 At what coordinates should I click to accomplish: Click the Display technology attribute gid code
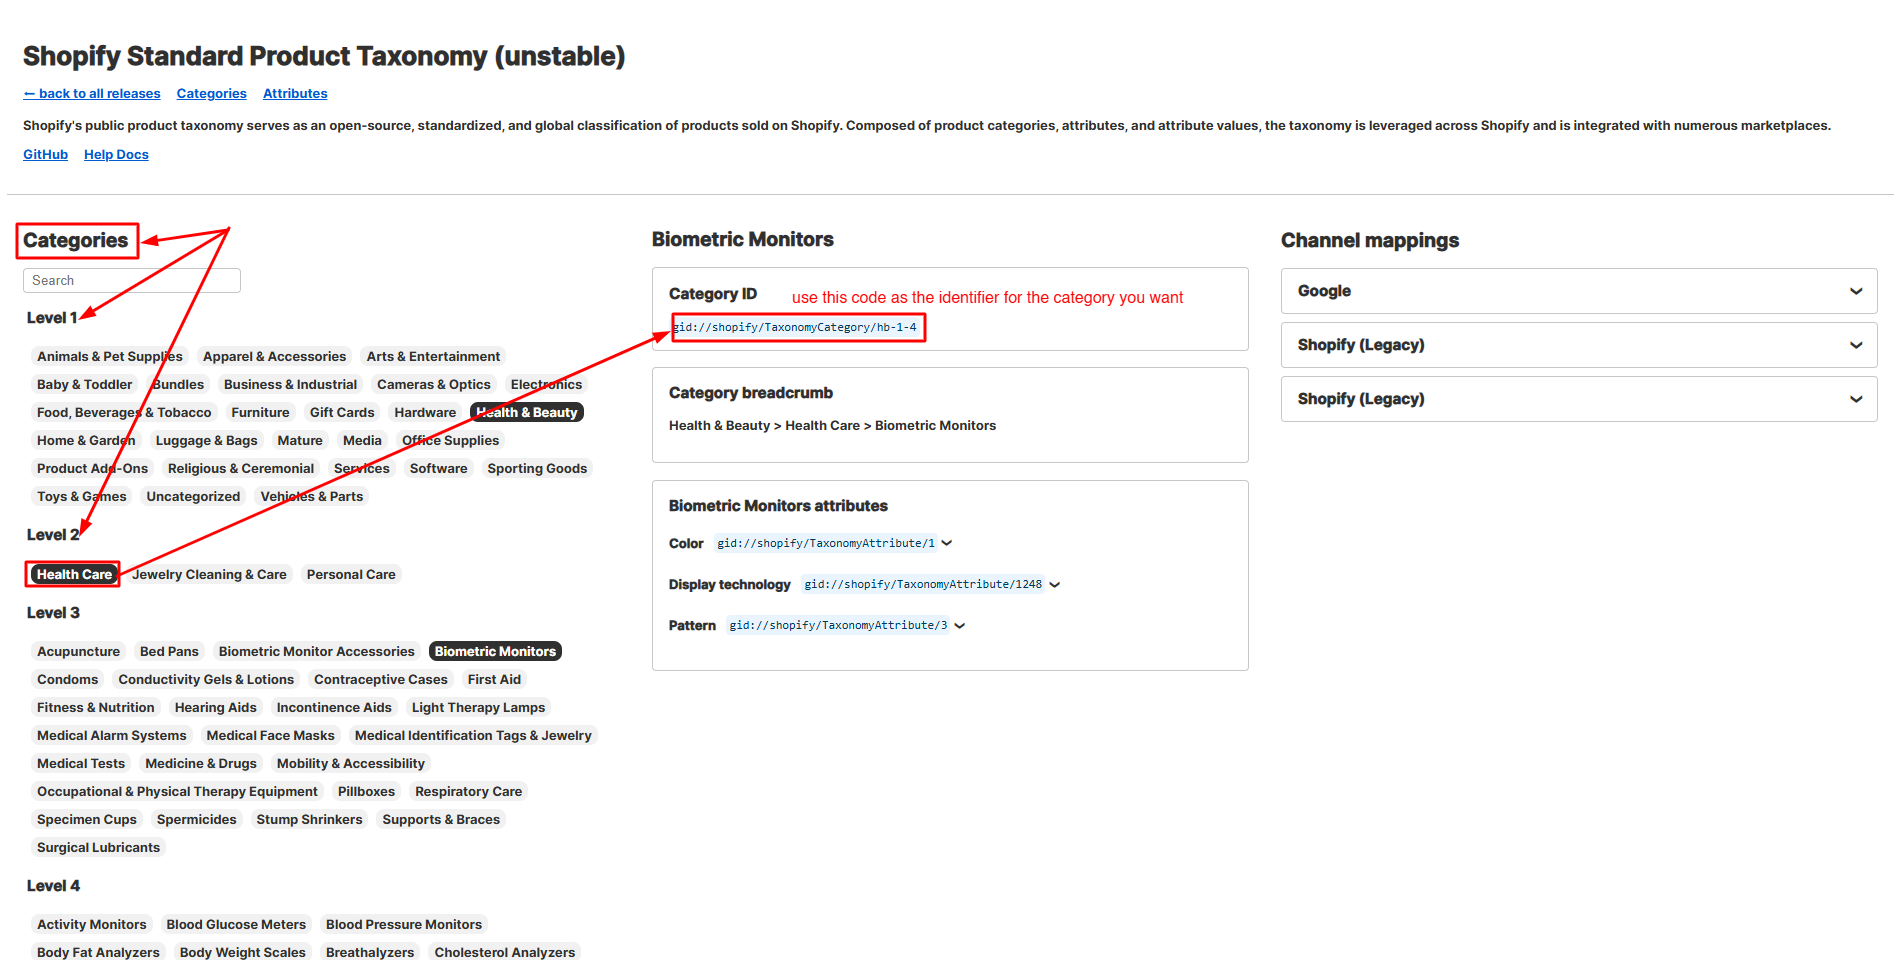[x=923, y=584]
